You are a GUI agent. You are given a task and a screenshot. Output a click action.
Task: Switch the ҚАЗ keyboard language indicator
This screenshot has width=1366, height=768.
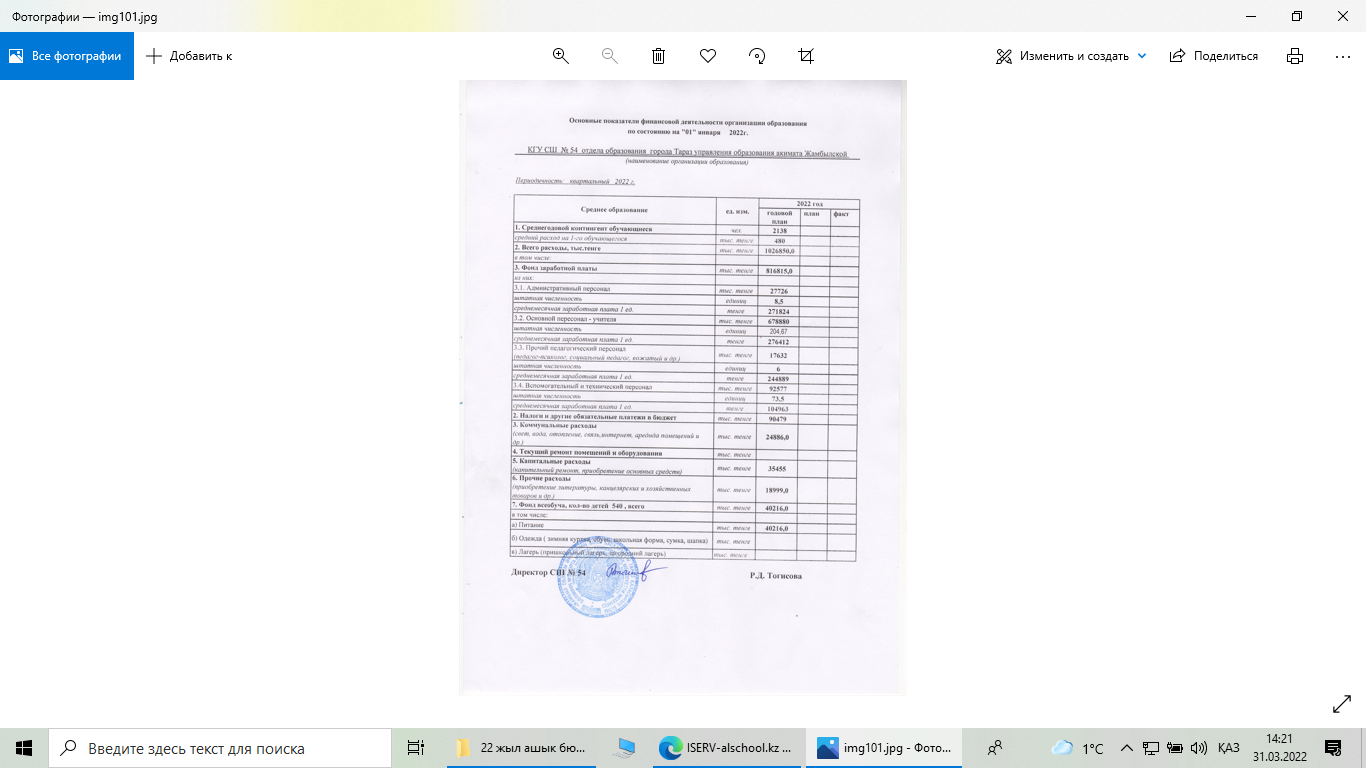pos(1229,748)
